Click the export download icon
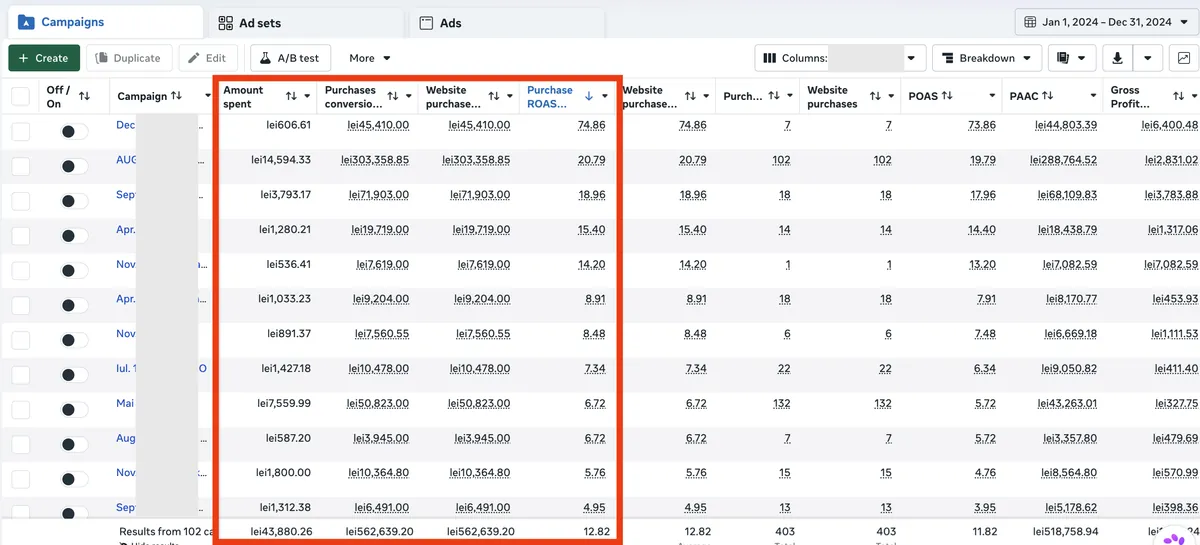1200x545 pixels. (1117, 58)
